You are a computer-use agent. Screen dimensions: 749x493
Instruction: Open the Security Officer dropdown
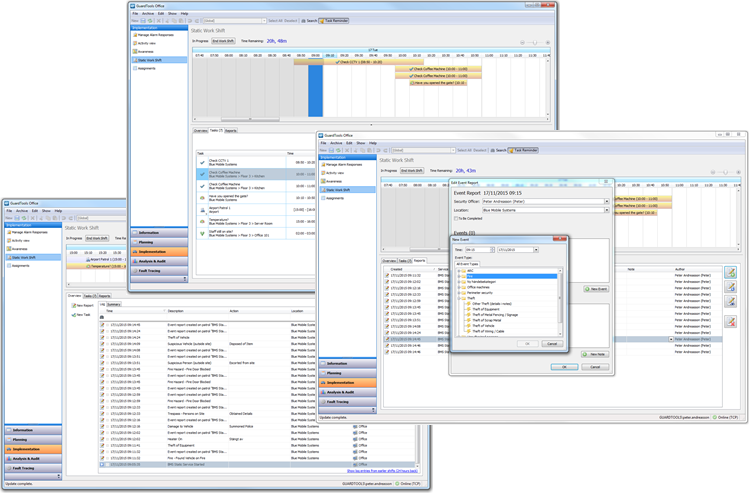pyautogui.click(x=607, y=202)
